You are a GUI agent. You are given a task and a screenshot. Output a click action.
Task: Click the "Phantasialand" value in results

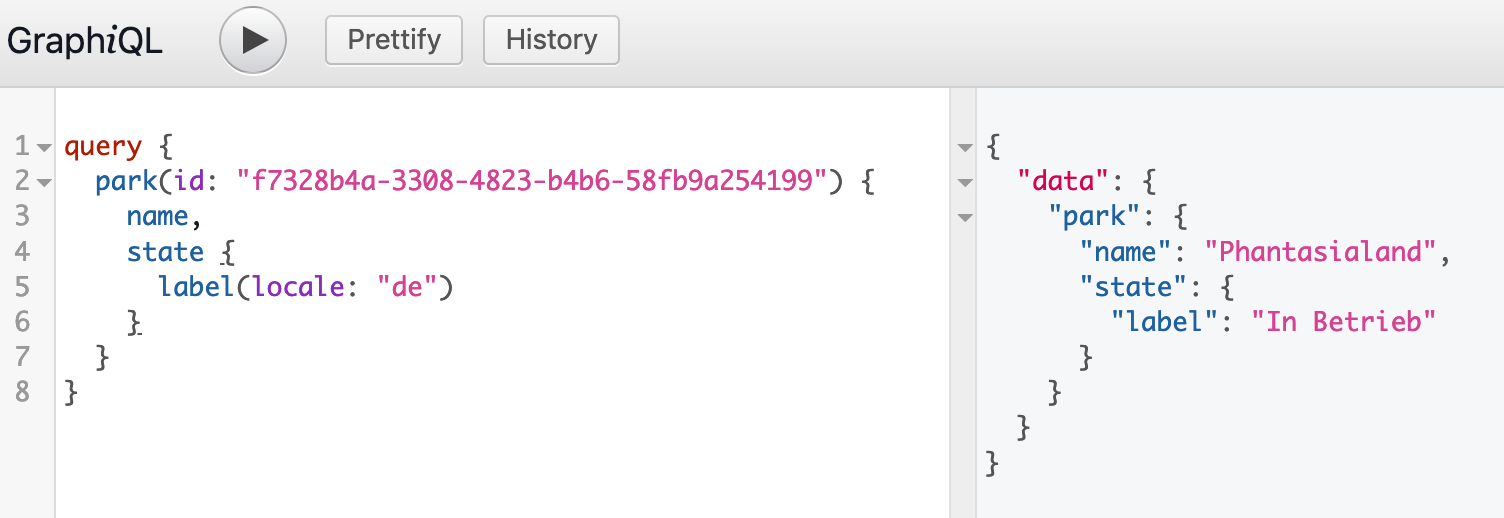click(x=1322, y=252)
